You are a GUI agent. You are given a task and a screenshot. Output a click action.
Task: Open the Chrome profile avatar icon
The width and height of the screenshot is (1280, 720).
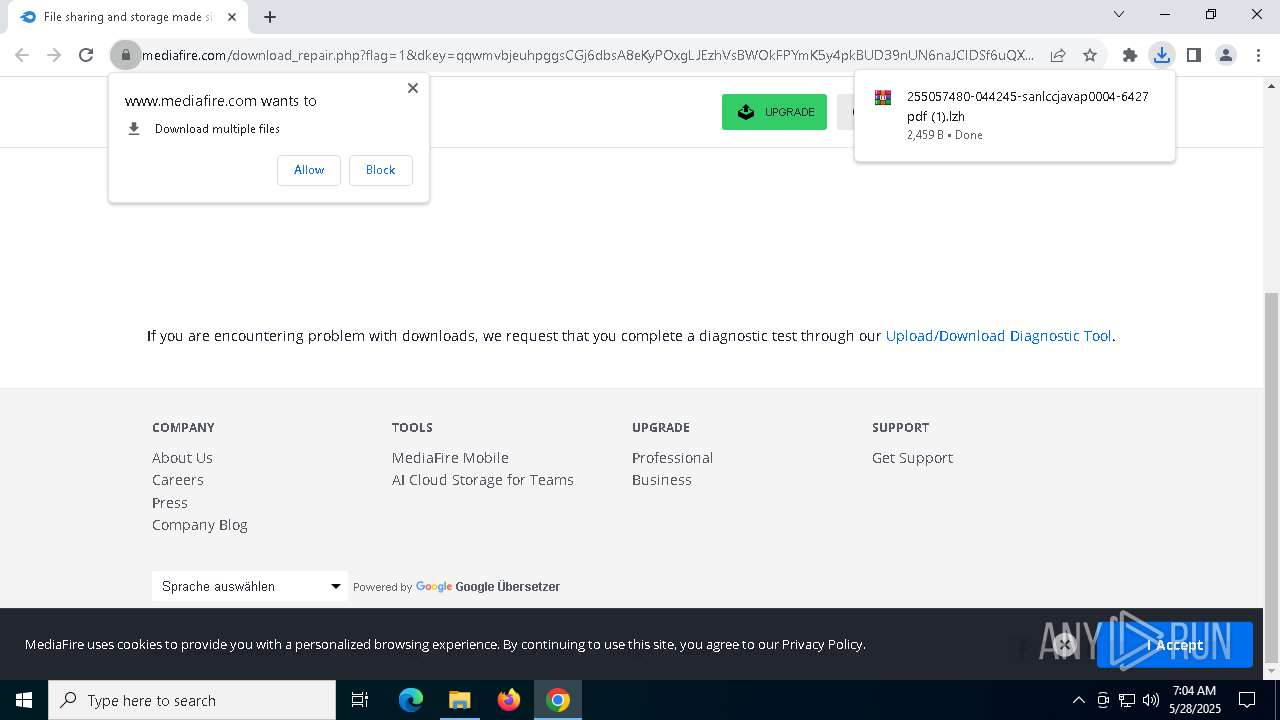(1226, 55)
